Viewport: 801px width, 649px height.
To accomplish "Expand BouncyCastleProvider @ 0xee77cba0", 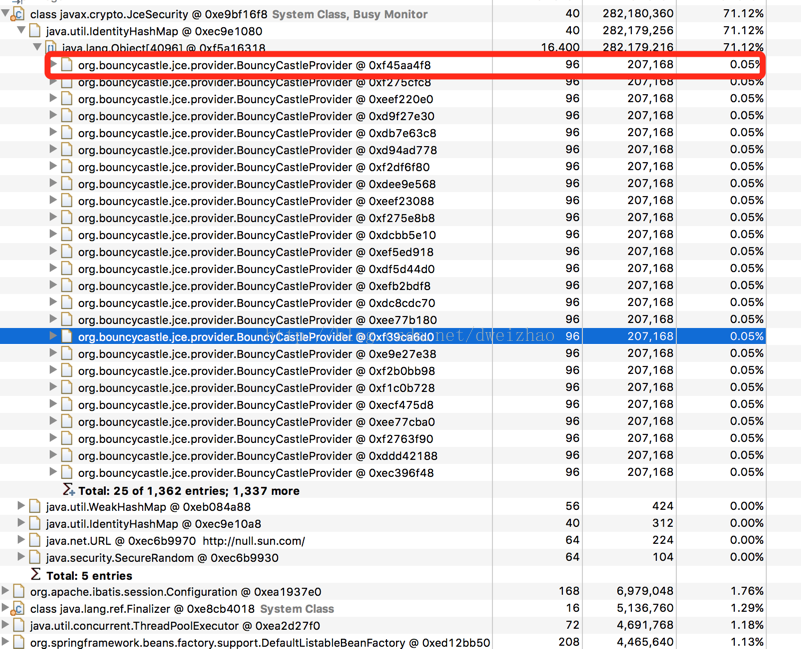I will (x=53, y=421).
